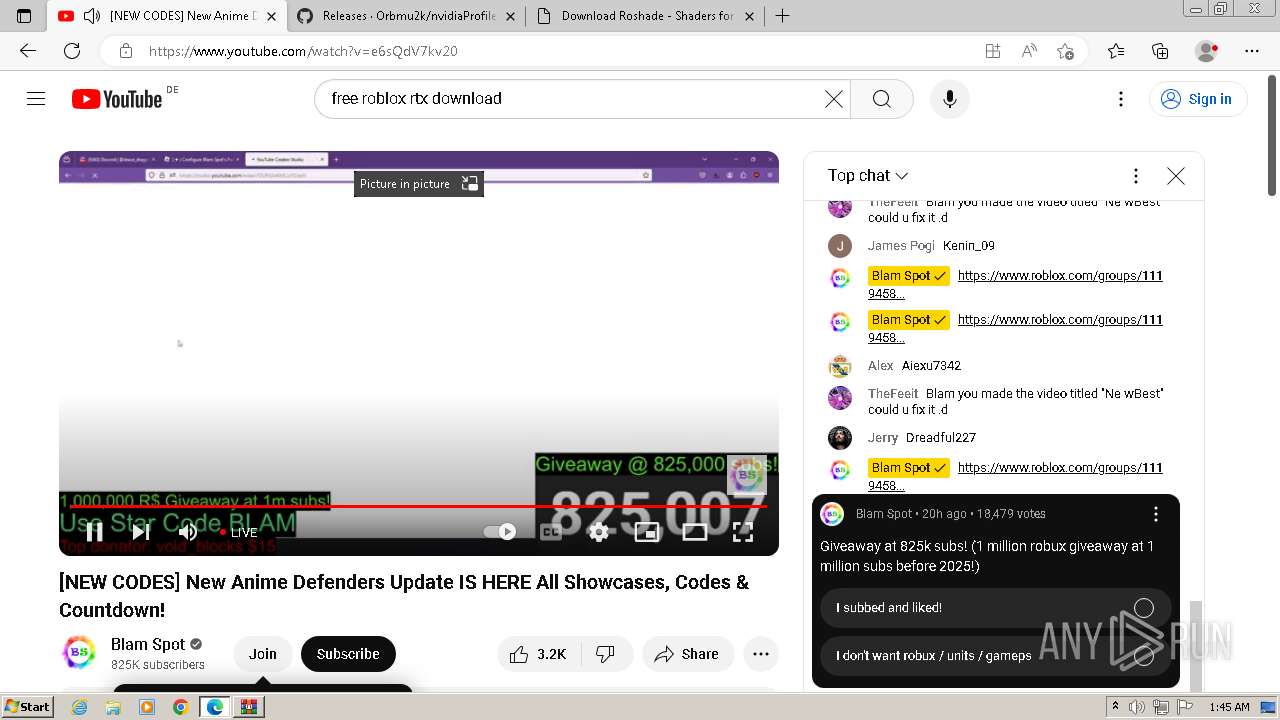This screenshot has width=1280, height=720.
Task: Open Blam Spot channel avatar
Action: (x=79, y=654)
